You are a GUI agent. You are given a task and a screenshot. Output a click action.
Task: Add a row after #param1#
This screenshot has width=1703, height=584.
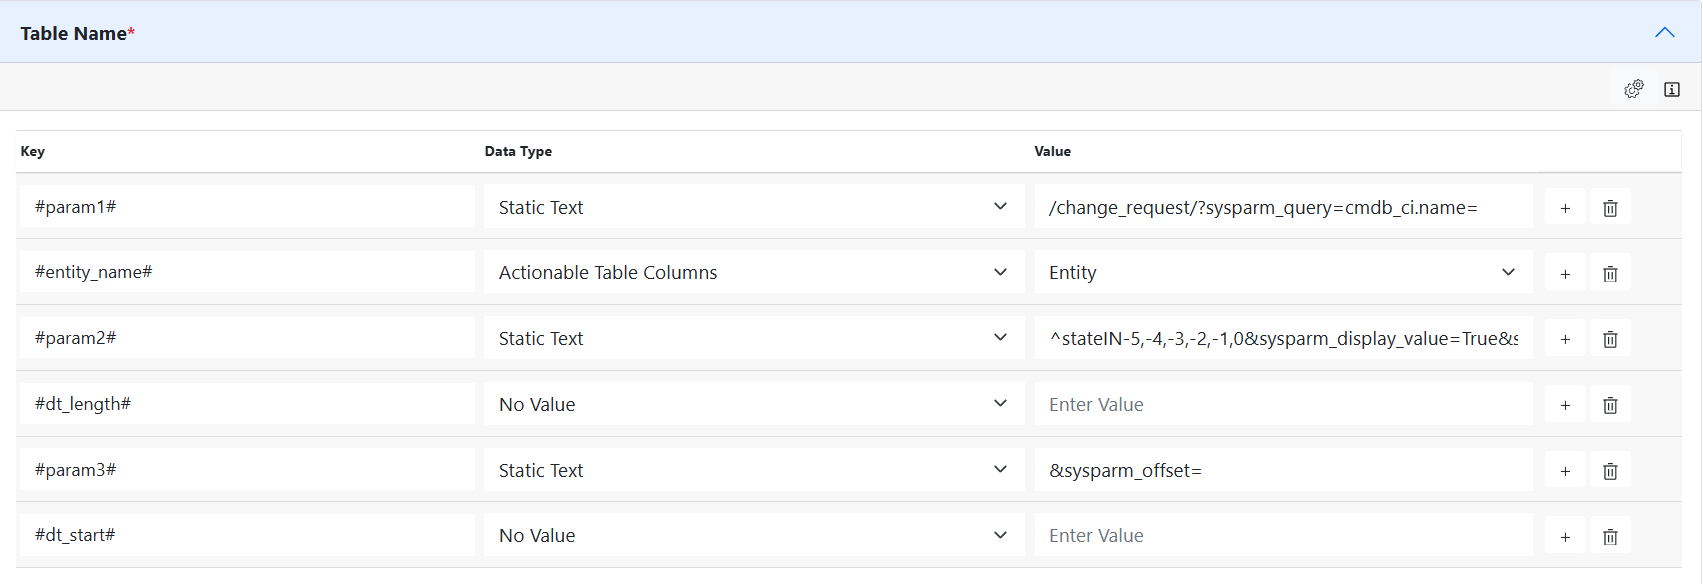pyautogui.click(x=1565, y=208)
